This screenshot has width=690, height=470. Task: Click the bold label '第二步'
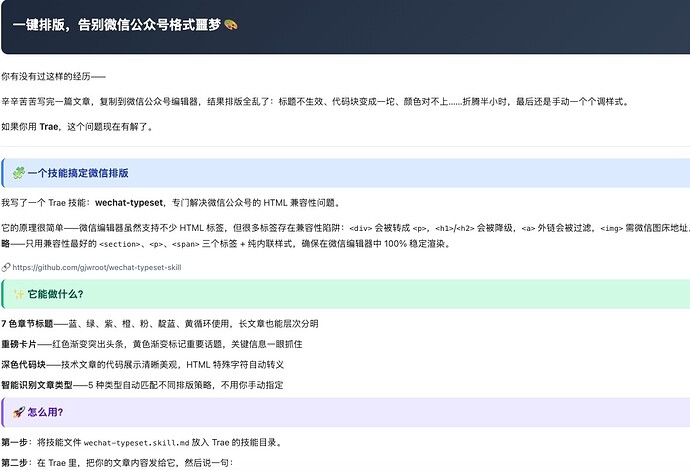[14, 463]
